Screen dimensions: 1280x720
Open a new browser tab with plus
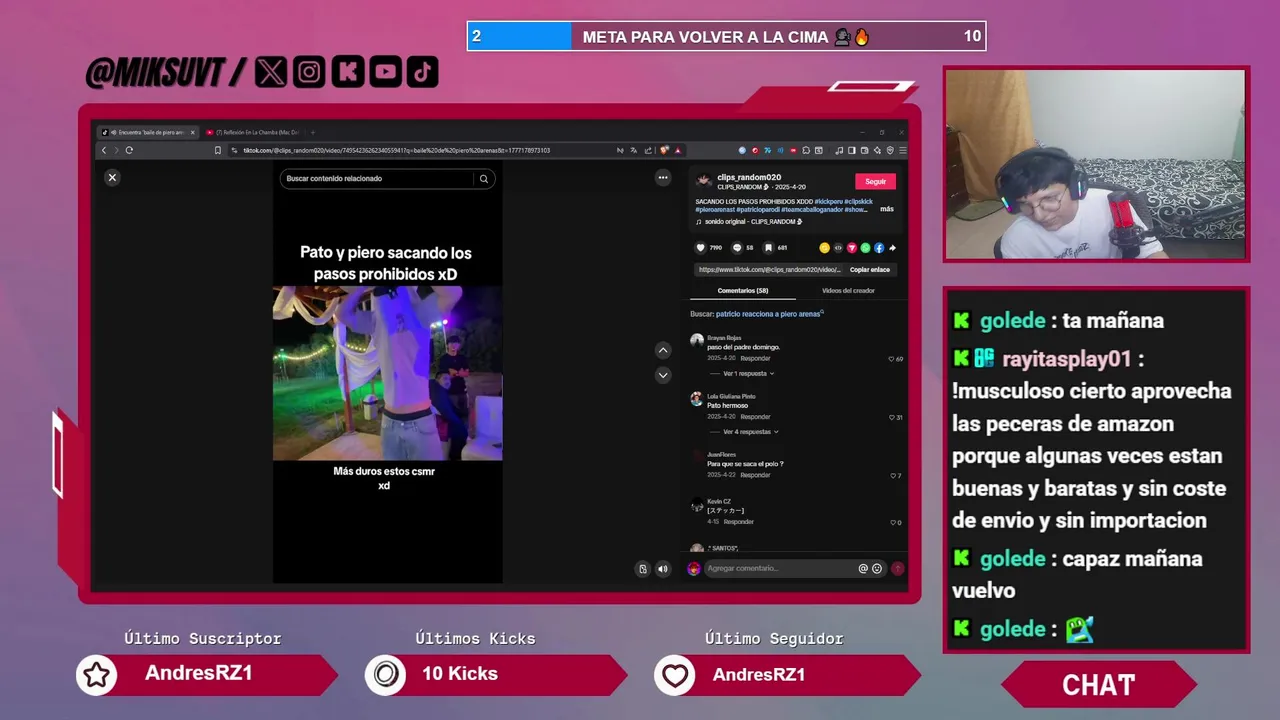click(x=312, y=132)
